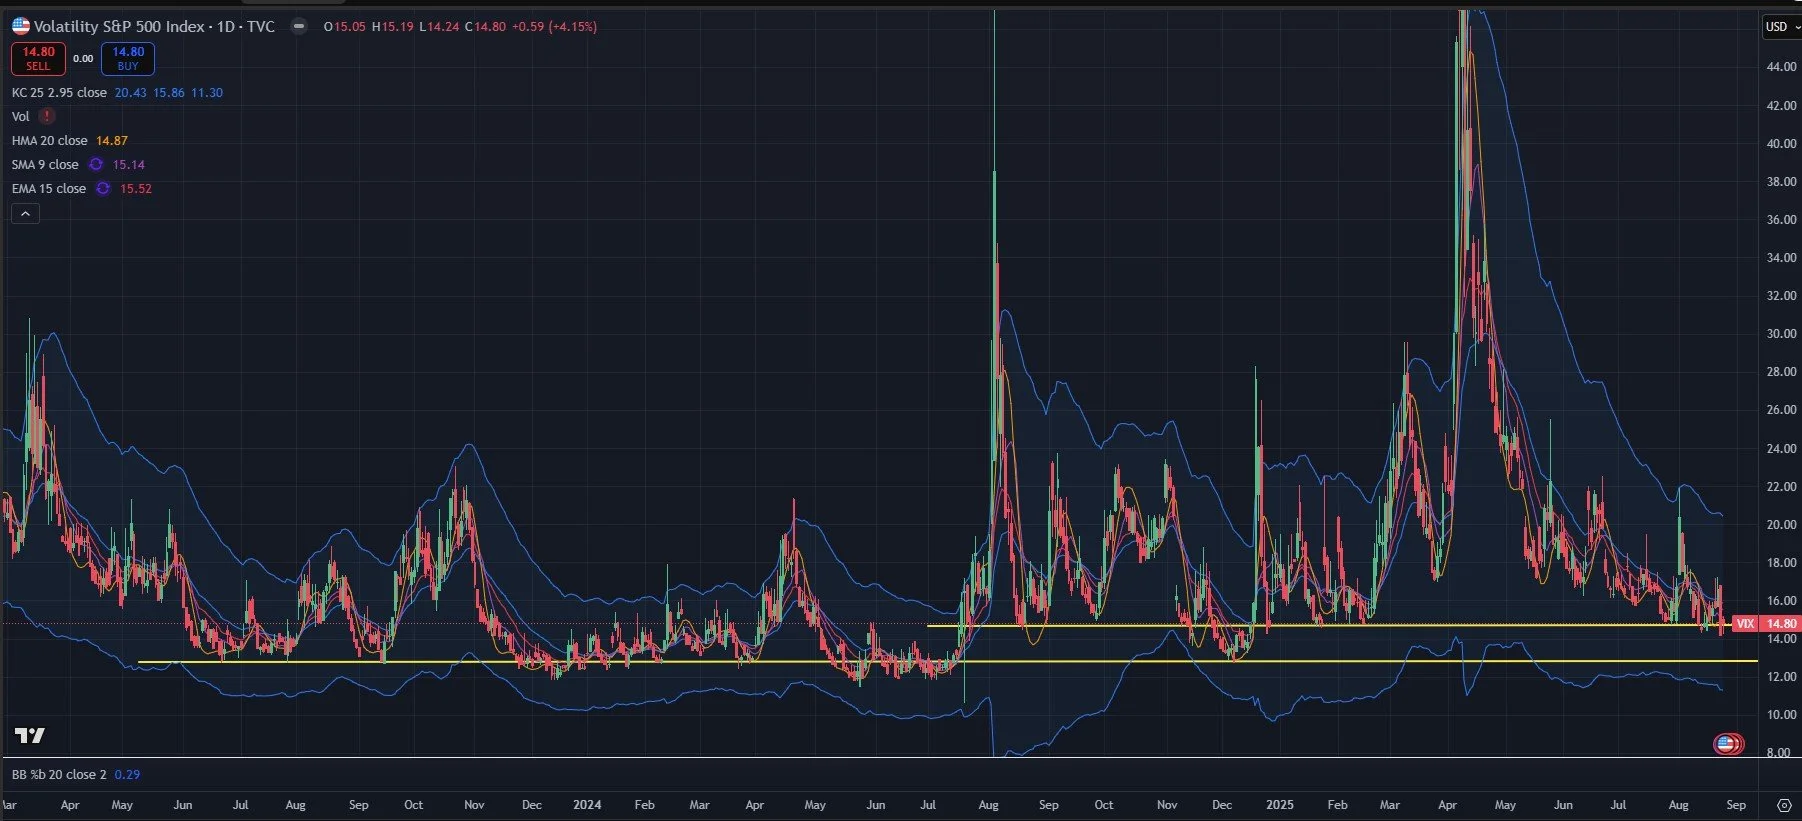Select the SMA 9 close indicator

45,164
